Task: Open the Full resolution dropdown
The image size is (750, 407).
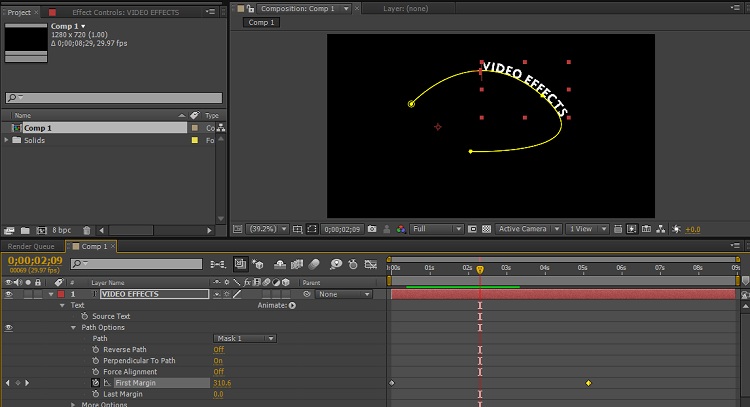Action: 437,229
